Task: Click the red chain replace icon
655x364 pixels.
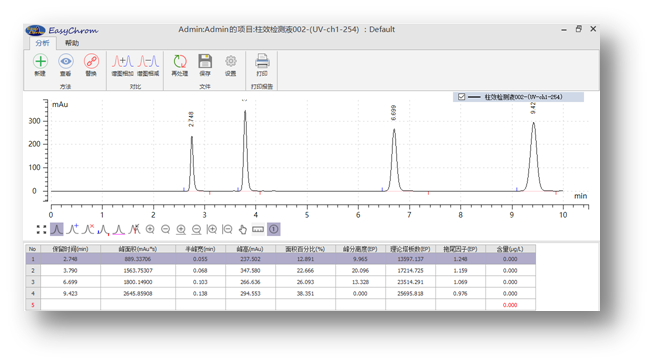Action: (91, 61)
